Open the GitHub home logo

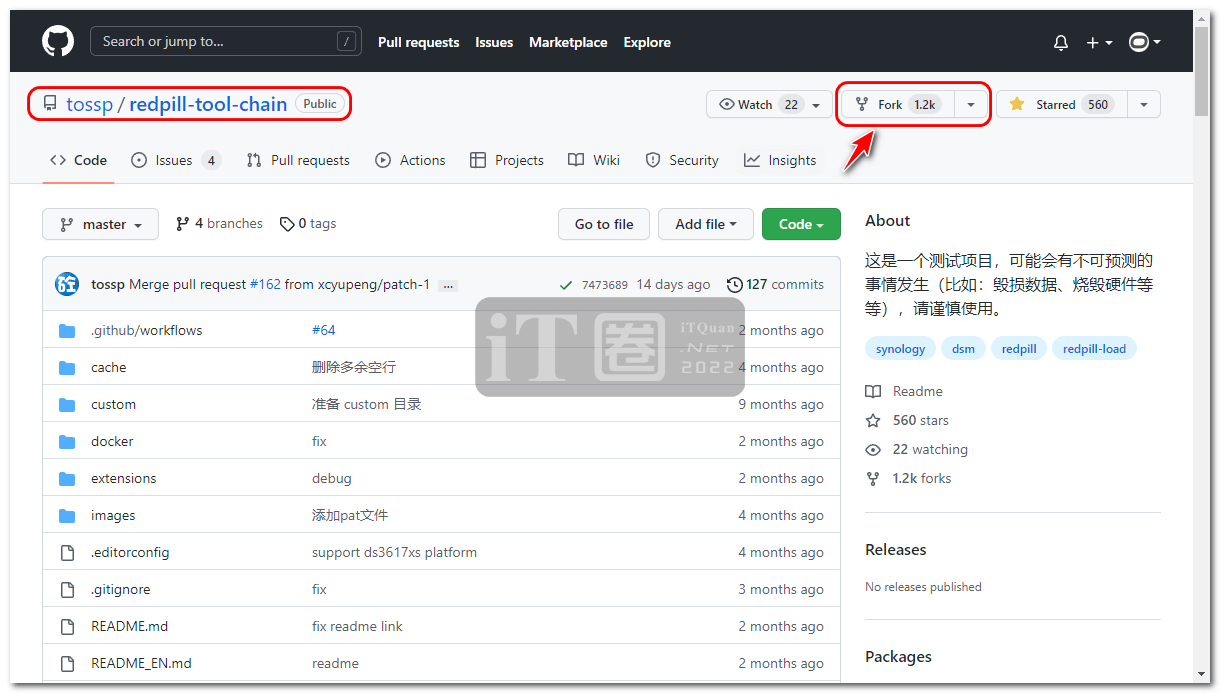coord(58,41)
